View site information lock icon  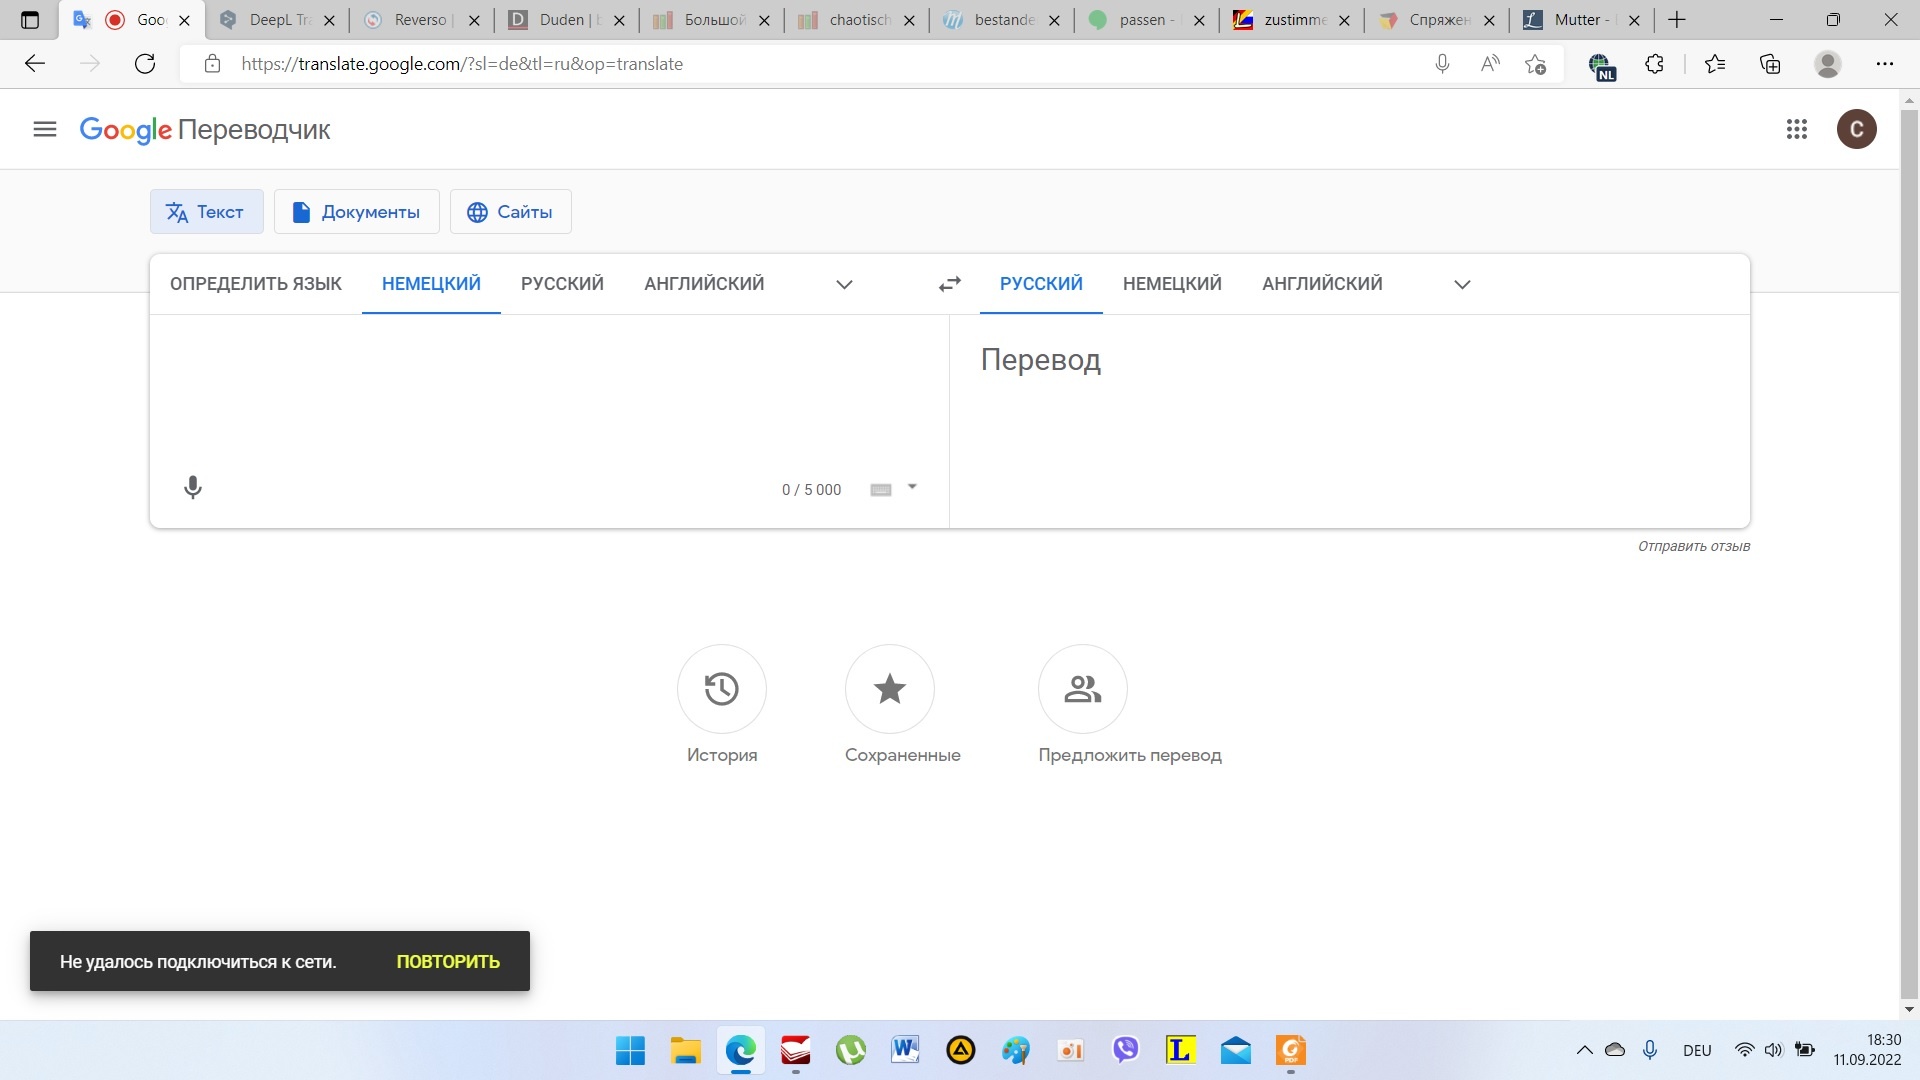coord(212,64)
